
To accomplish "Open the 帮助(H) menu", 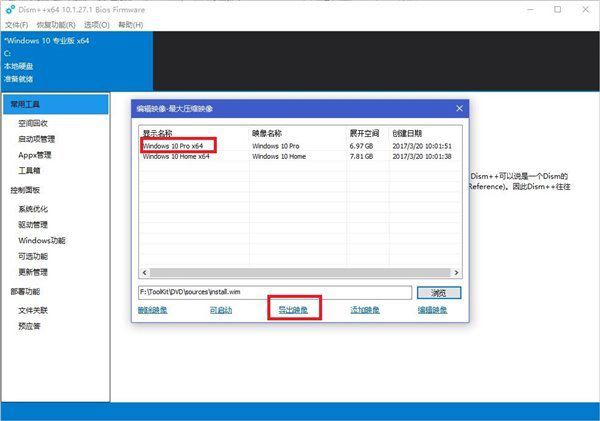I will [131, 22].
